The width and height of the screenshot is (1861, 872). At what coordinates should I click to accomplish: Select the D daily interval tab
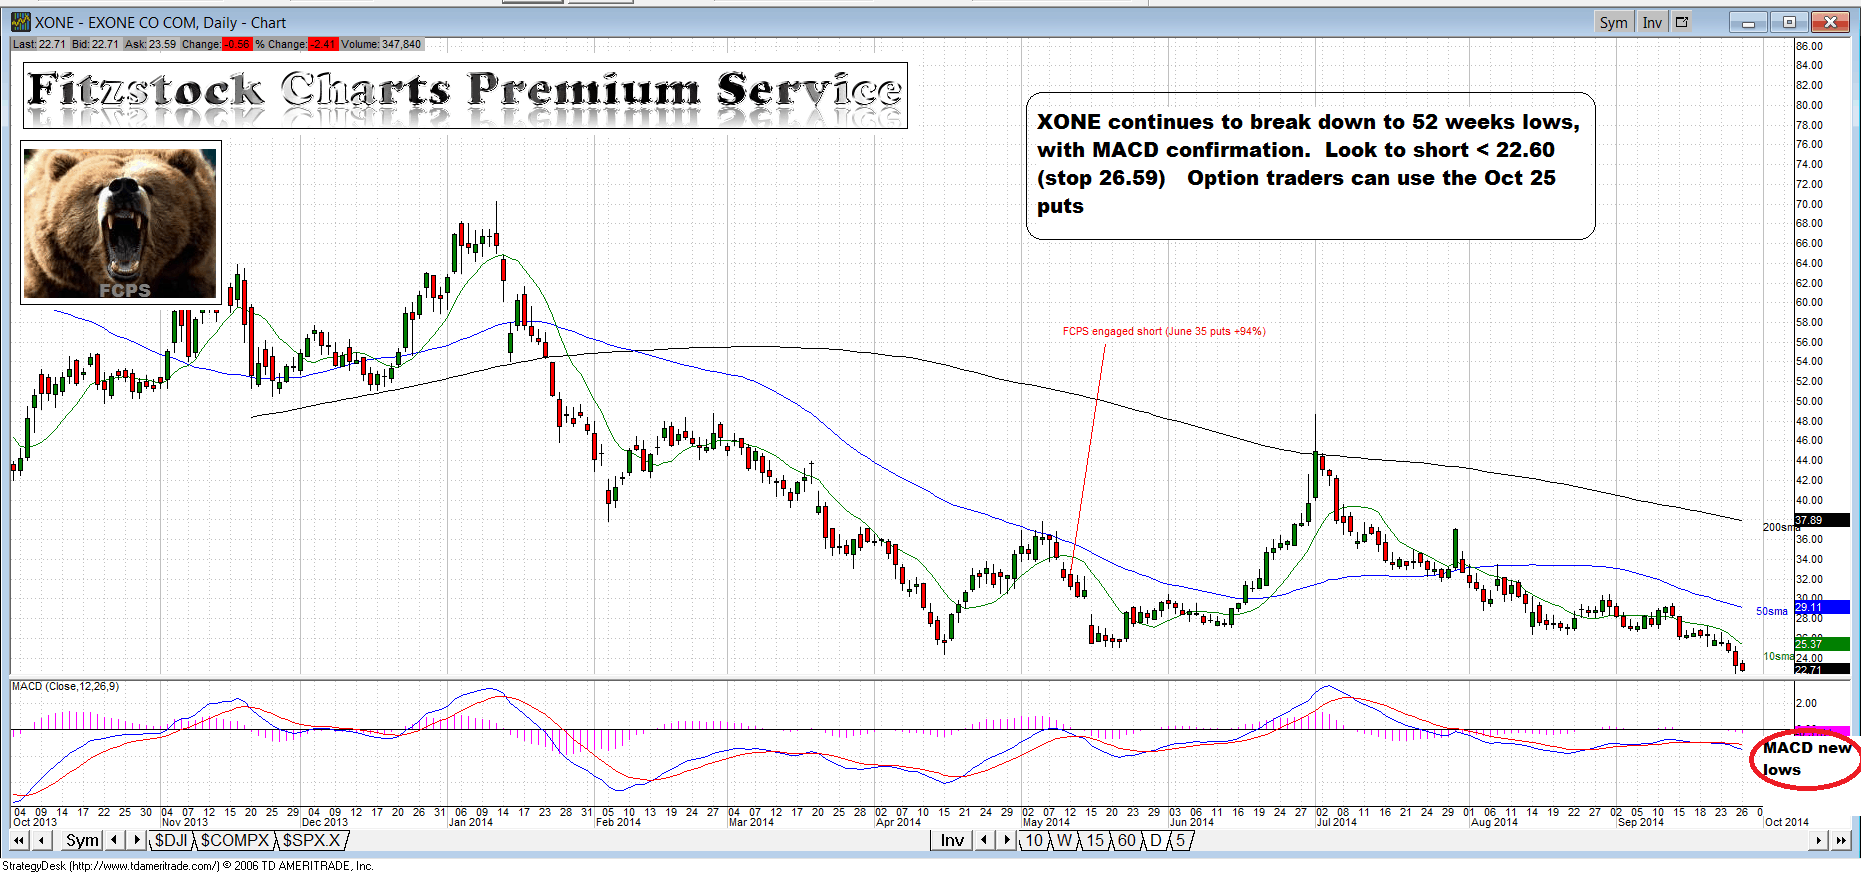[1156, 840]
